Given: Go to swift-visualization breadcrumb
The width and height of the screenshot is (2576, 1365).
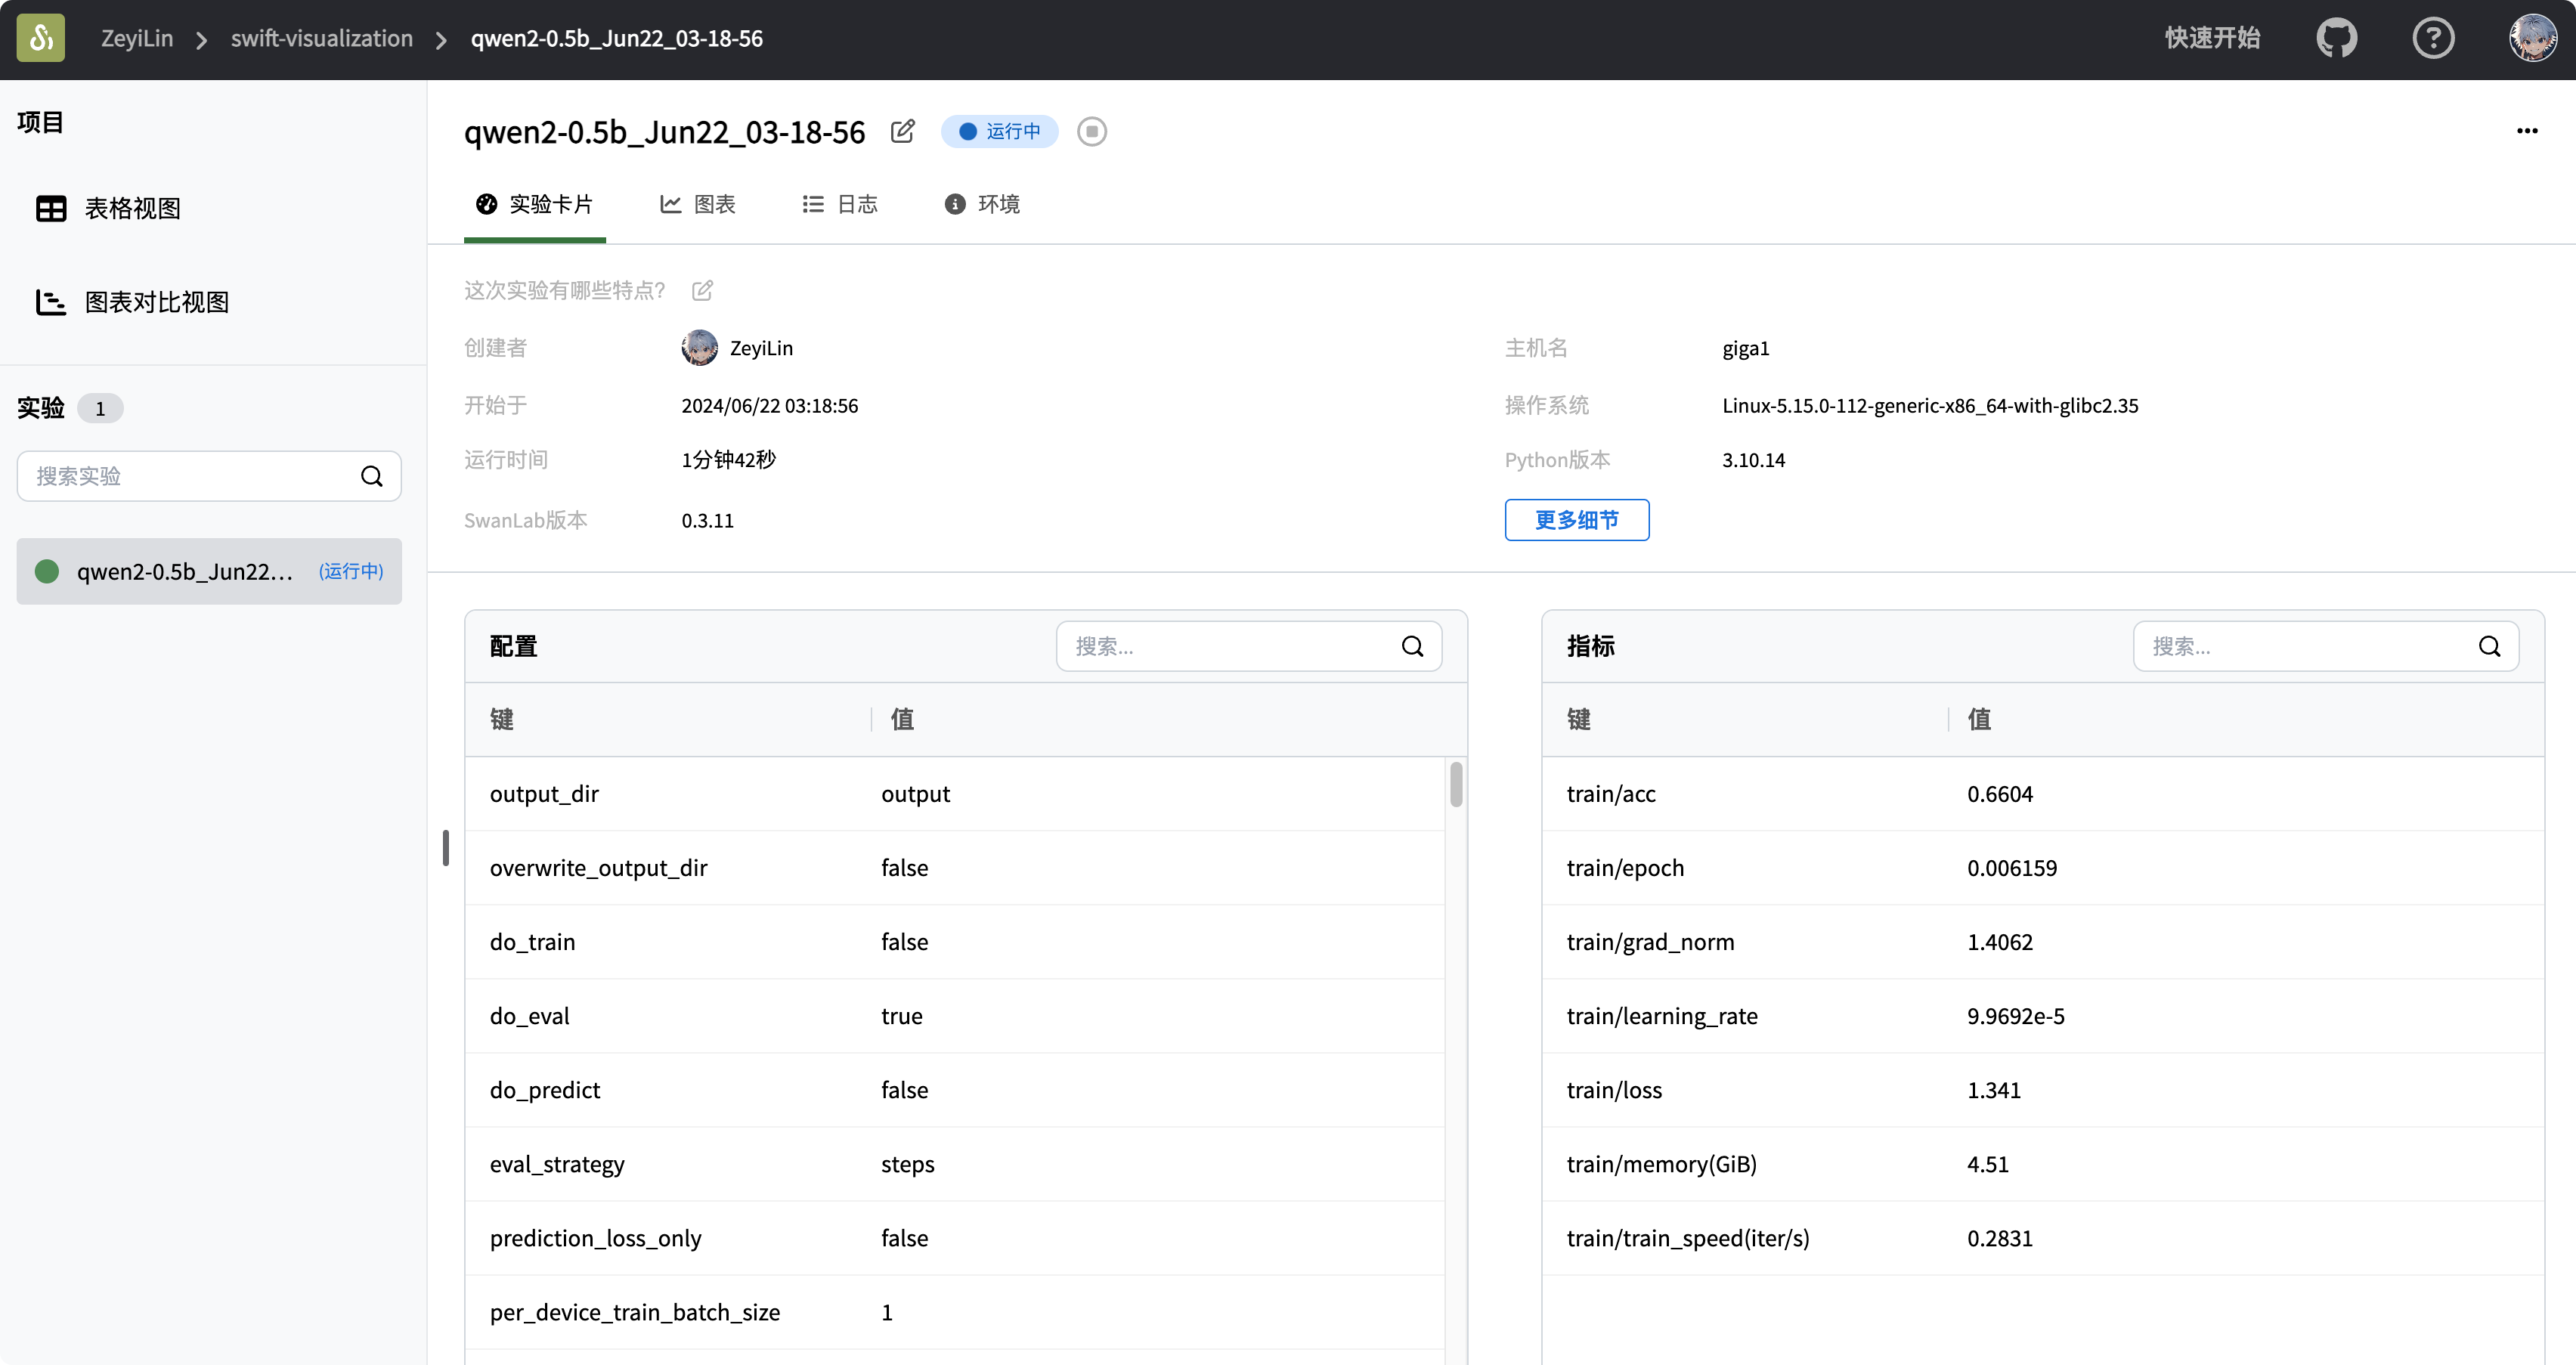Looking at the screenshot, I should [321, 38].
